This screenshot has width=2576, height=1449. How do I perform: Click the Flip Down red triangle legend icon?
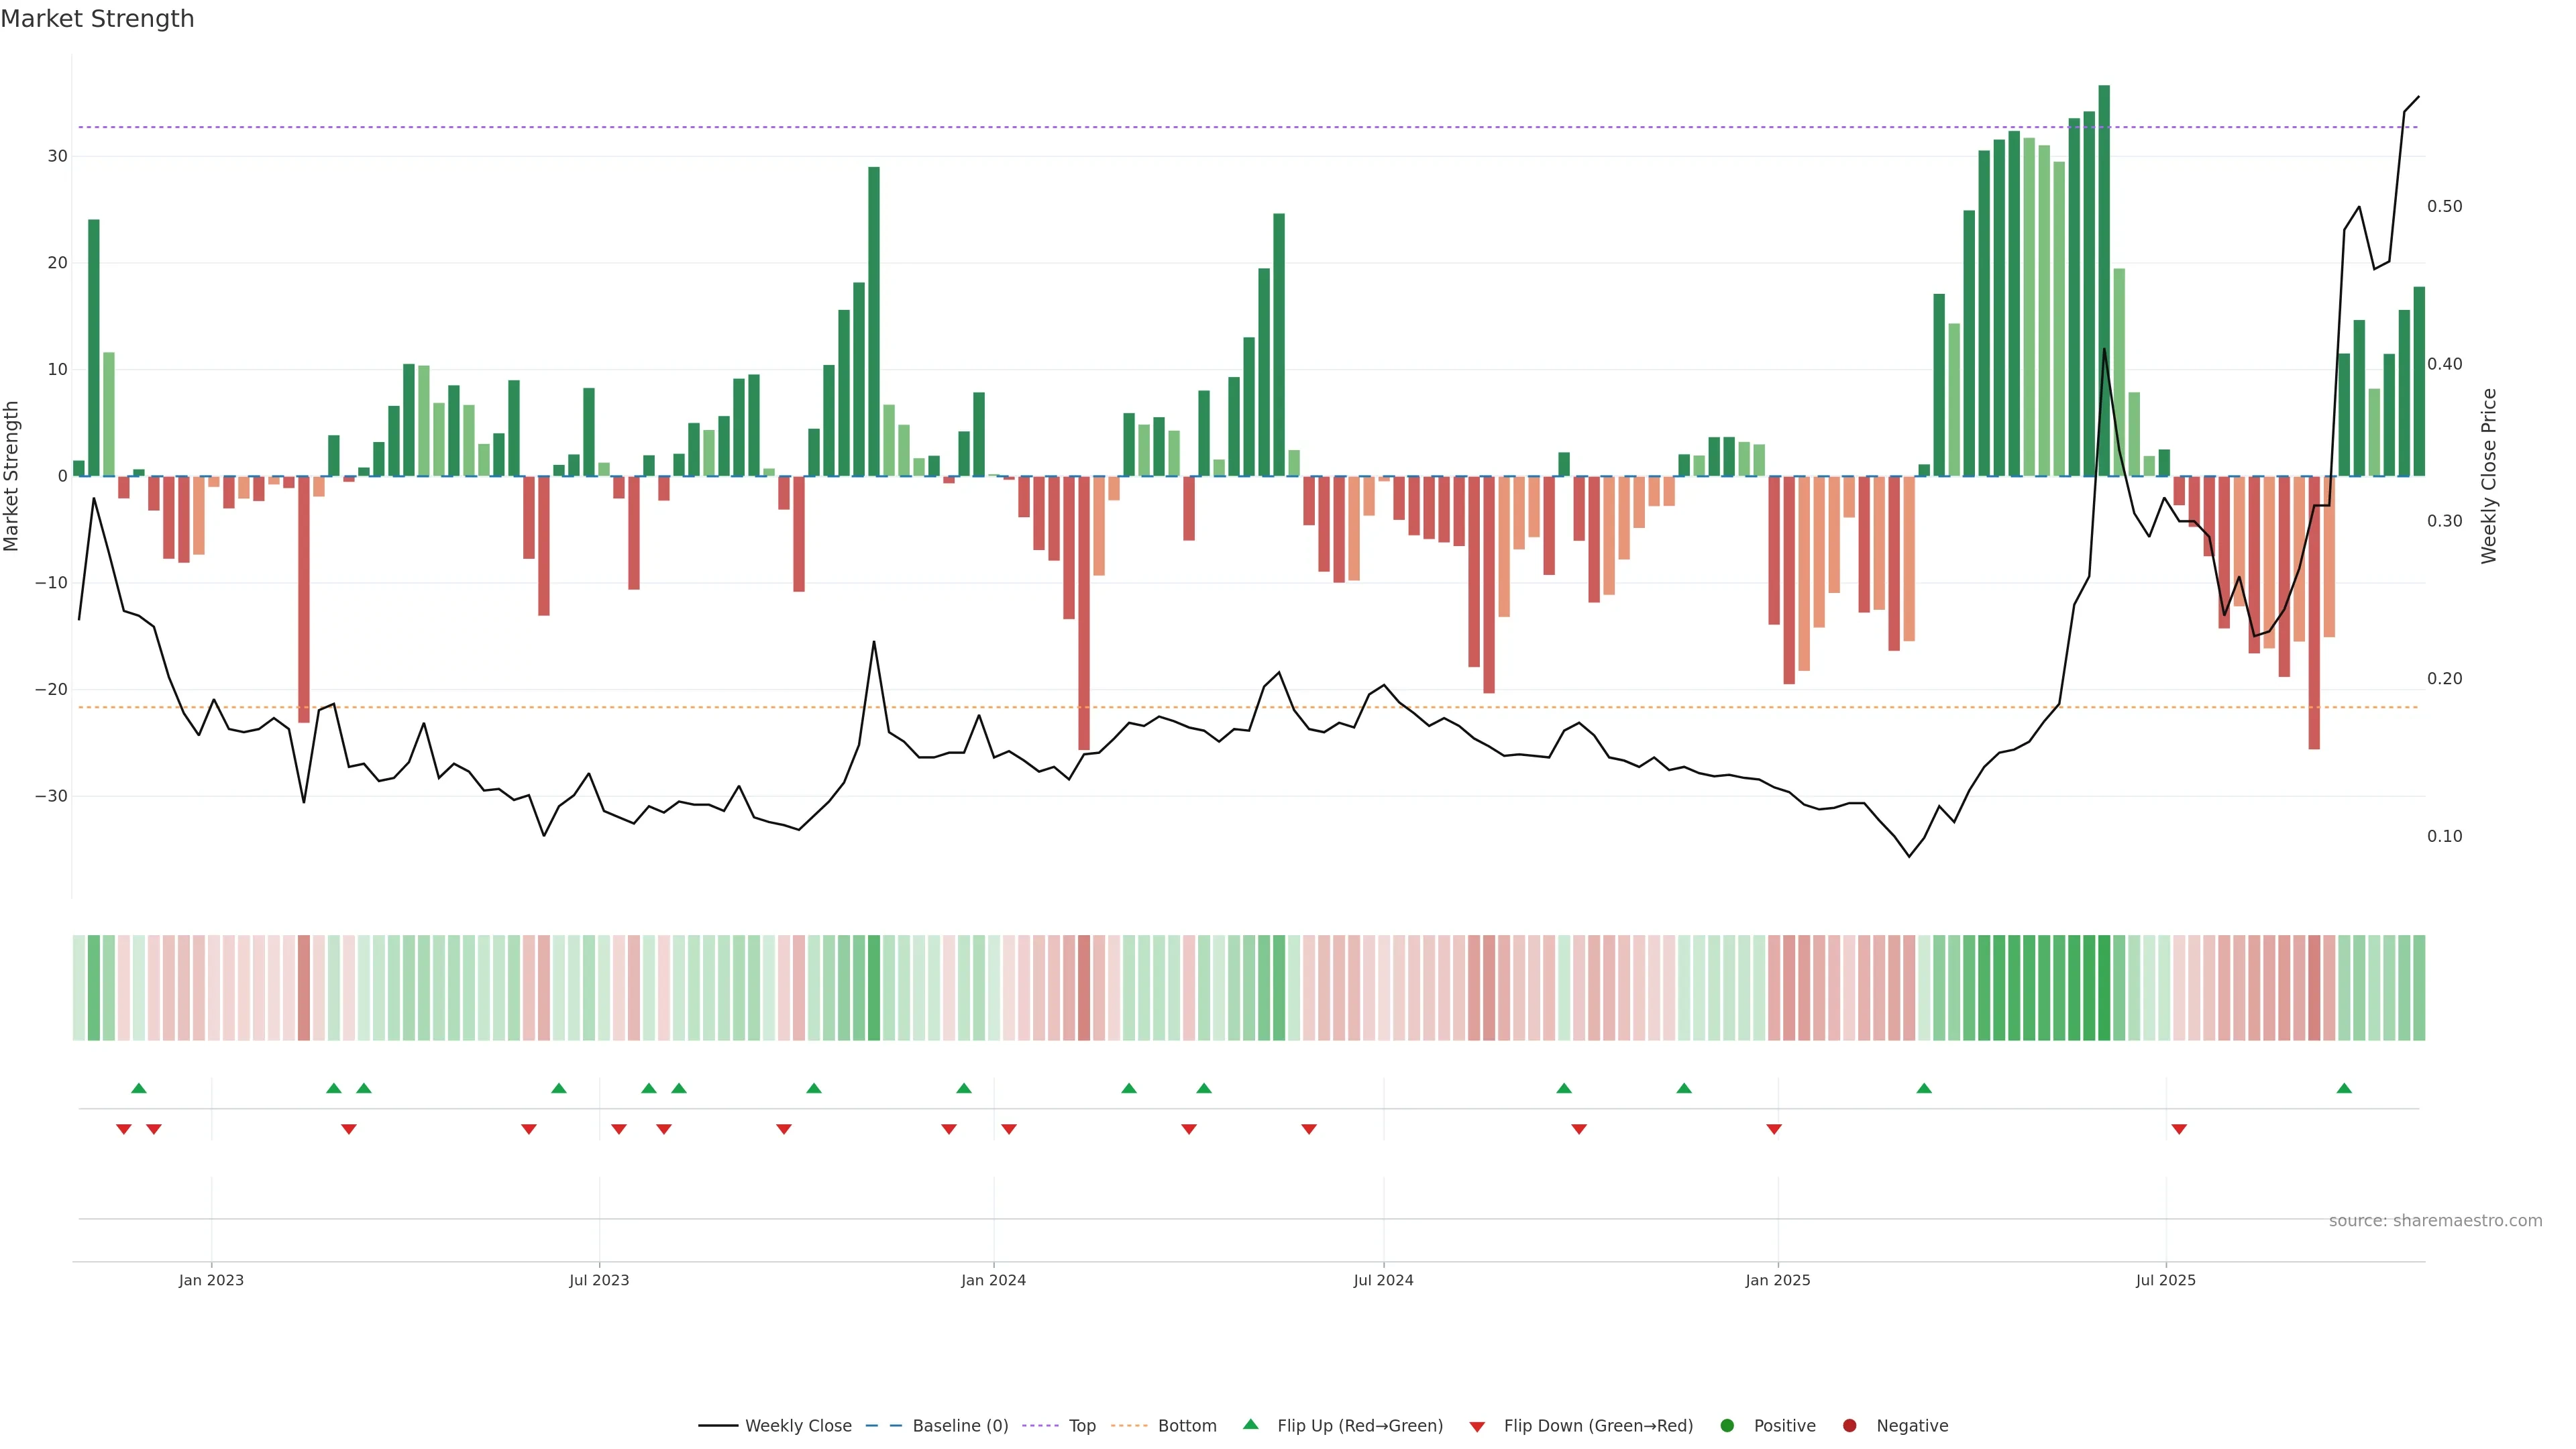coord(1477,1426)
